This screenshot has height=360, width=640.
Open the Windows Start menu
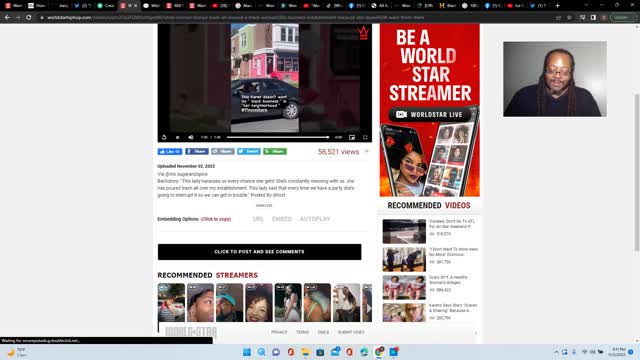(247, 352)
